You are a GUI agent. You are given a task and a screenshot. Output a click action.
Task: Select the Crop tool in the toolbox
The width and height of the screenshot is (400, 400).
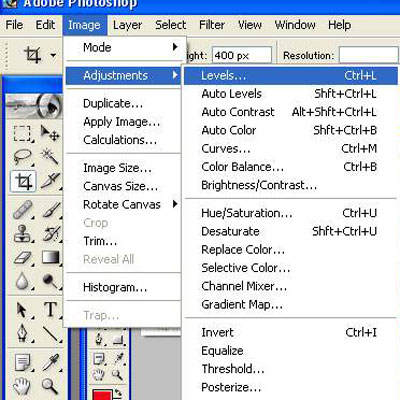tap(23, 182)
